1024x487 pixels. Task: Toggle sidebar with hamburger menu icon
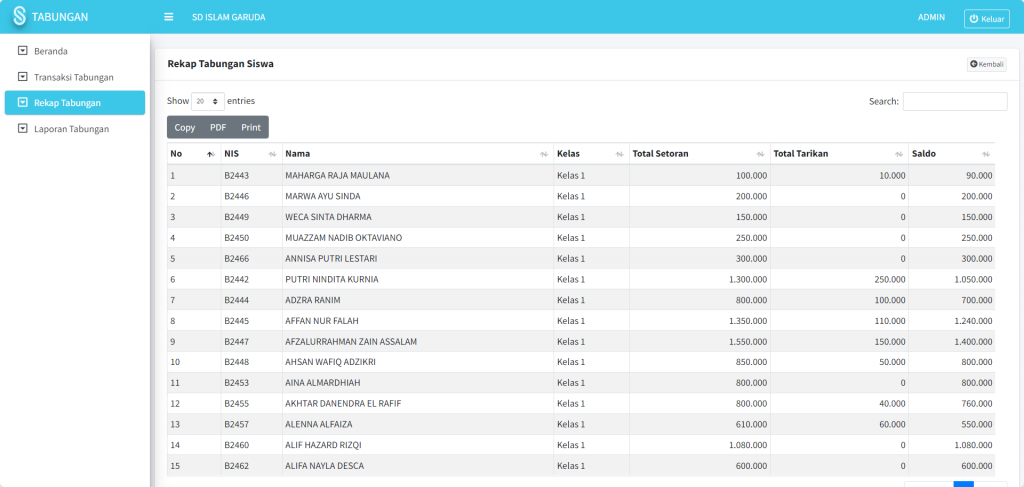point(168,17)
